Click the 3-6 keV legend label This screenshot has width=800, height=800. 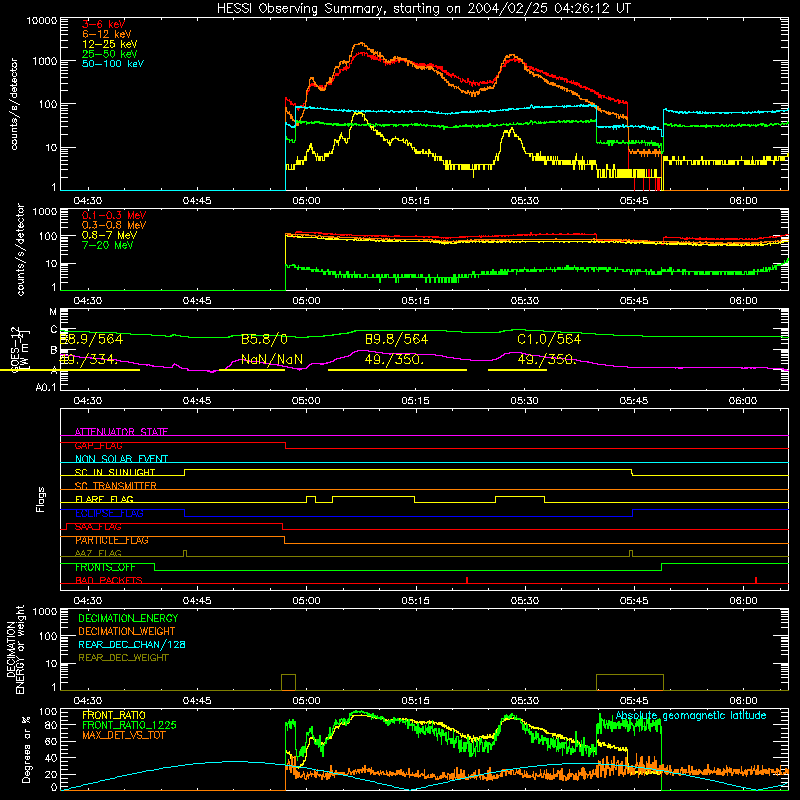click(104, 24)
